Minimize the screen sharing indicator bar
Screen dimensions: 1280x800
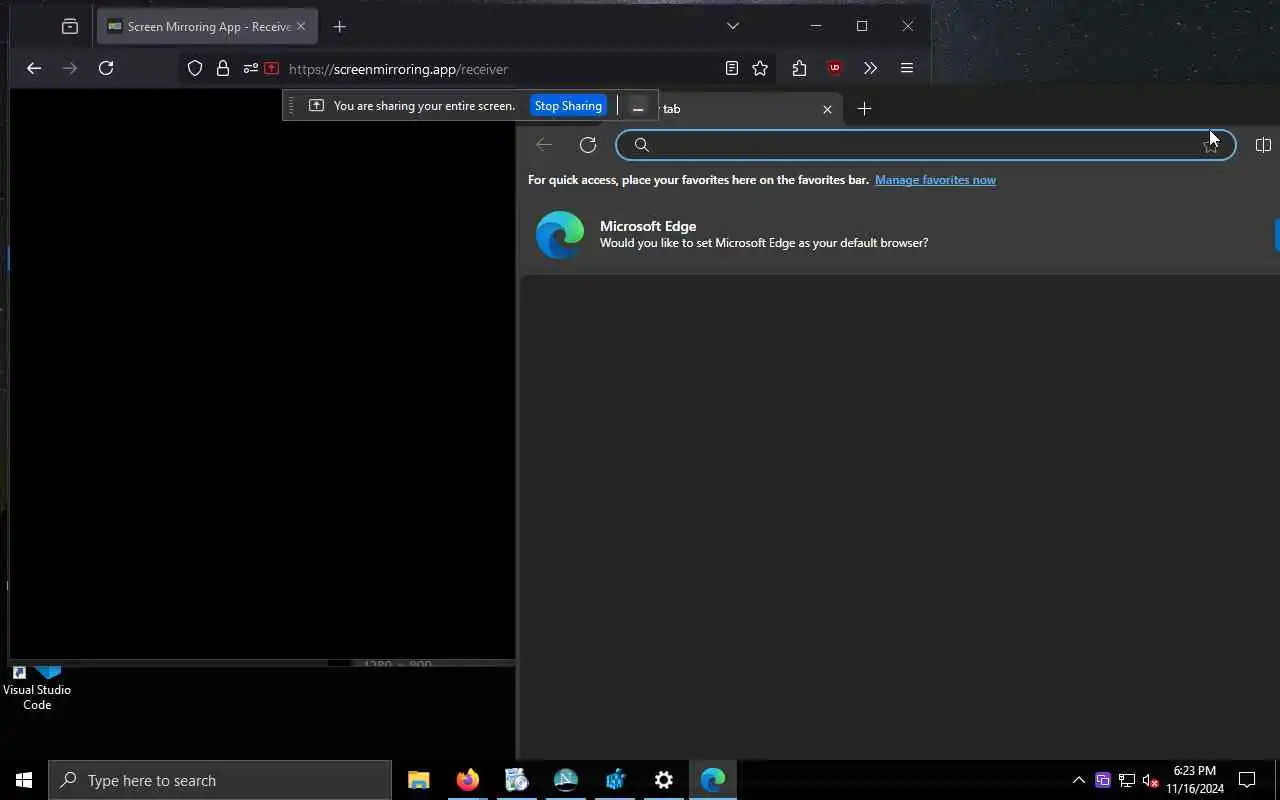[638, 106]
